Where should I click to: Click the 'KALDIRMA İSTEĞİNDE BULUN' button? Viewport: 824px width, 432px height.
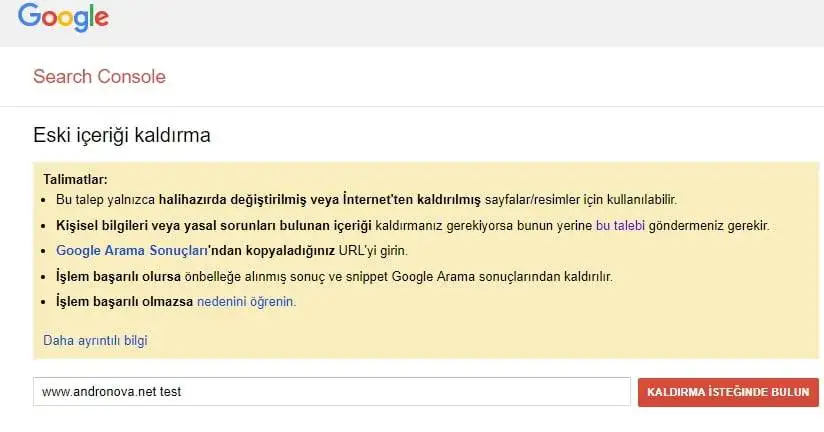point(728,392)
